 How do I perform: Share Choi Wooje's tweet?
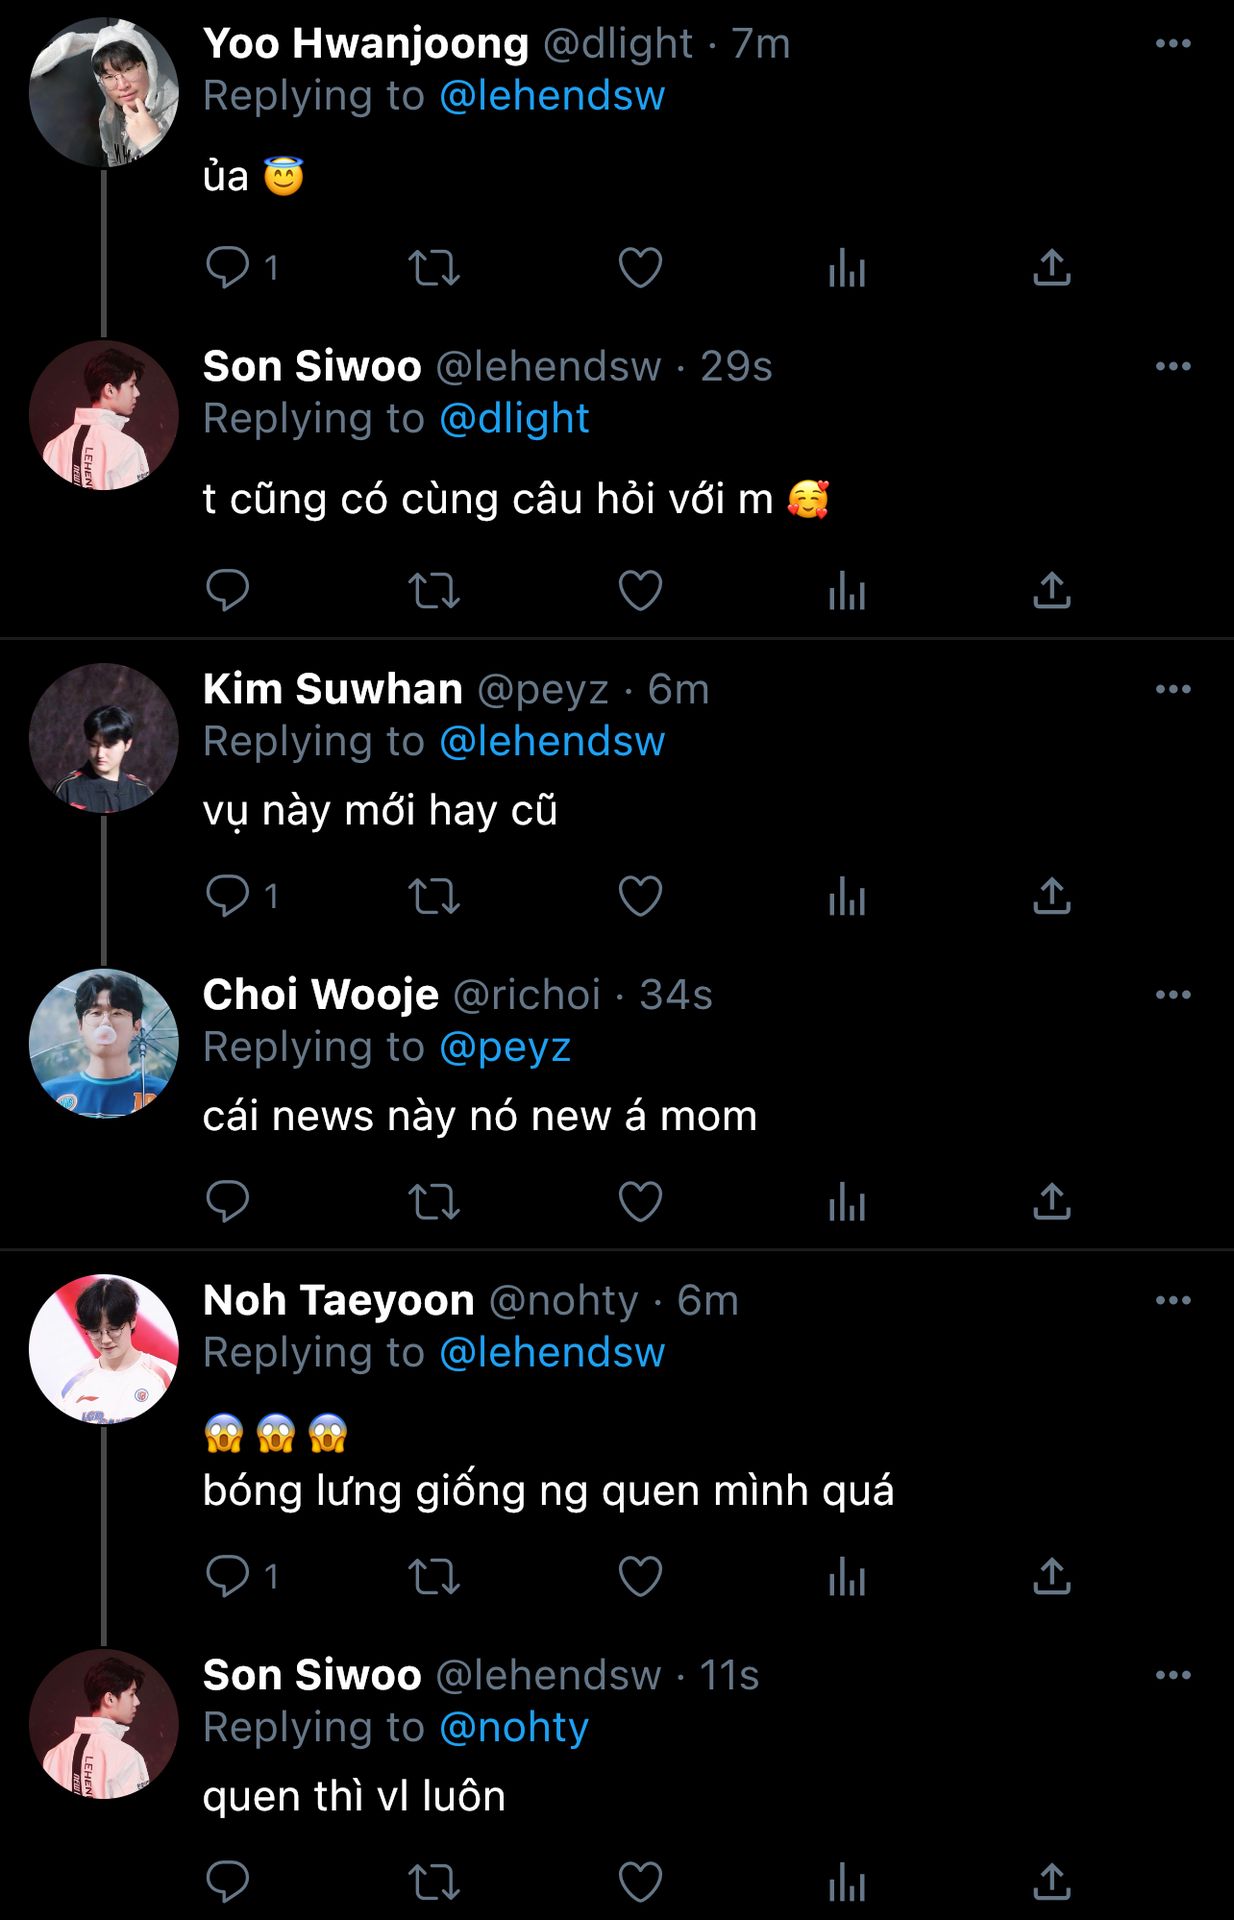tap(1052, 1201)
